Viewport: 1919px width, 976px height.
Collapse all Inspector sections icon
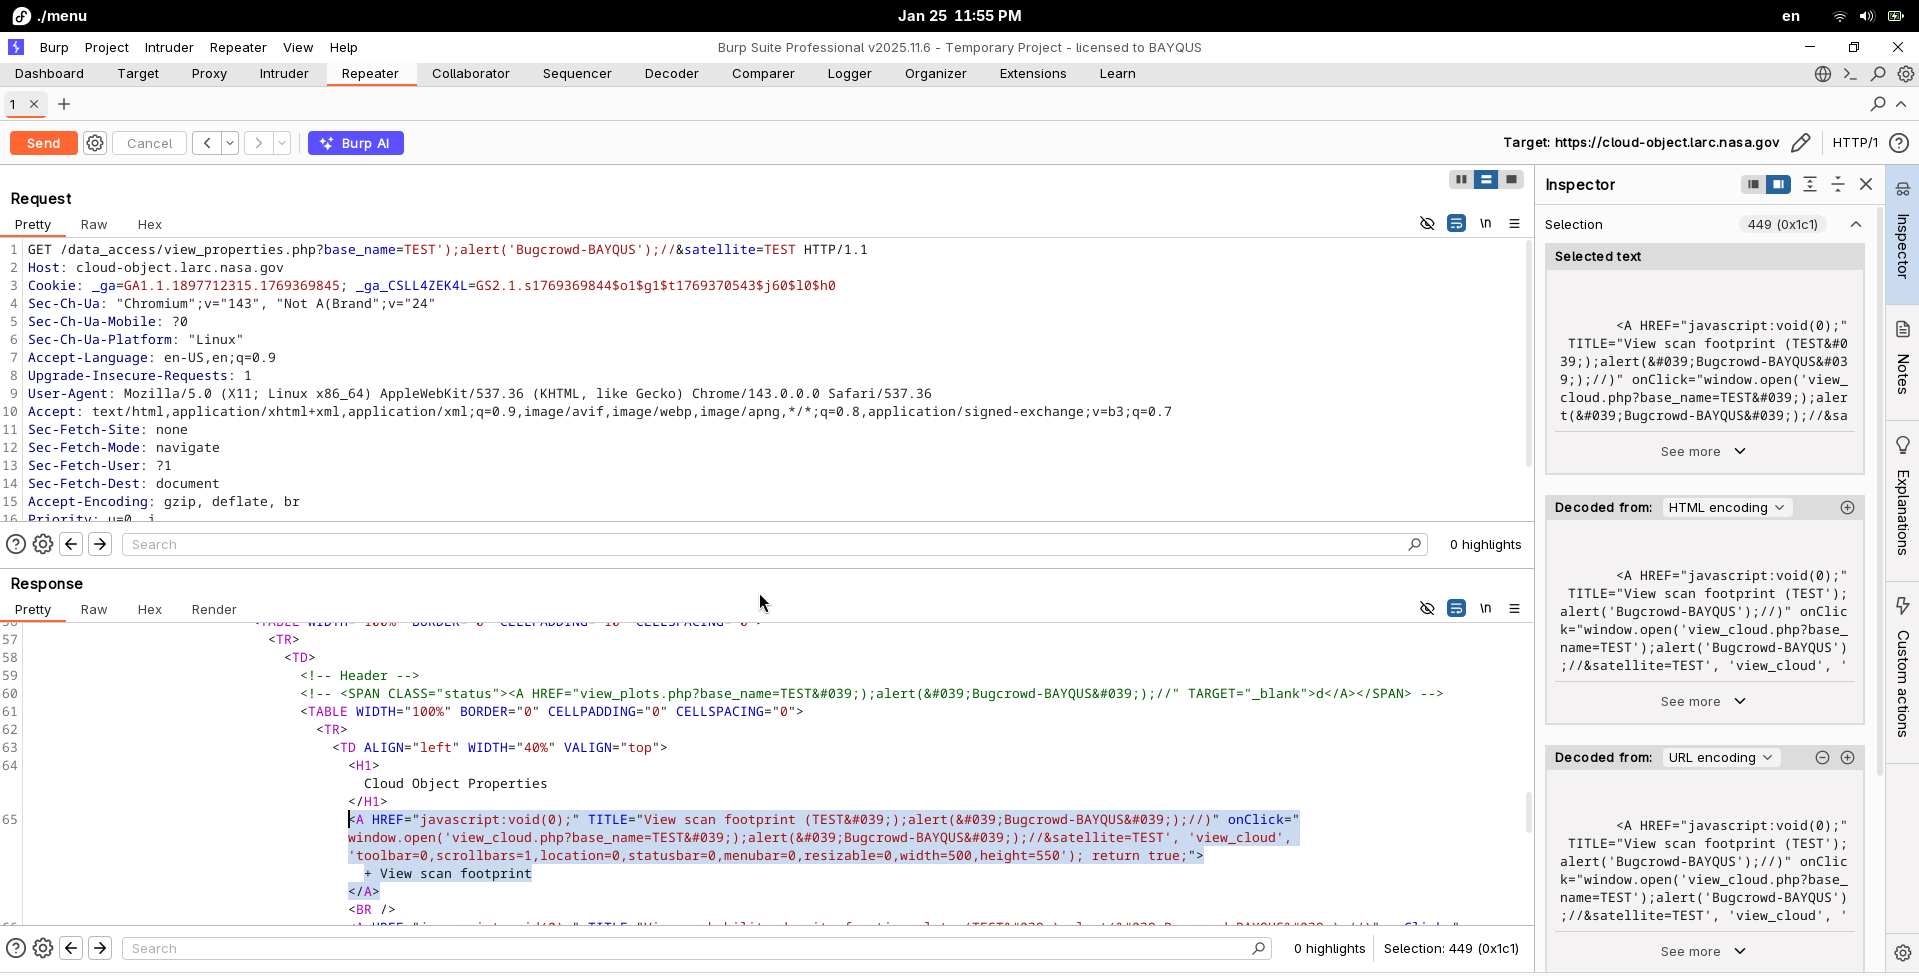[1838, 184]
